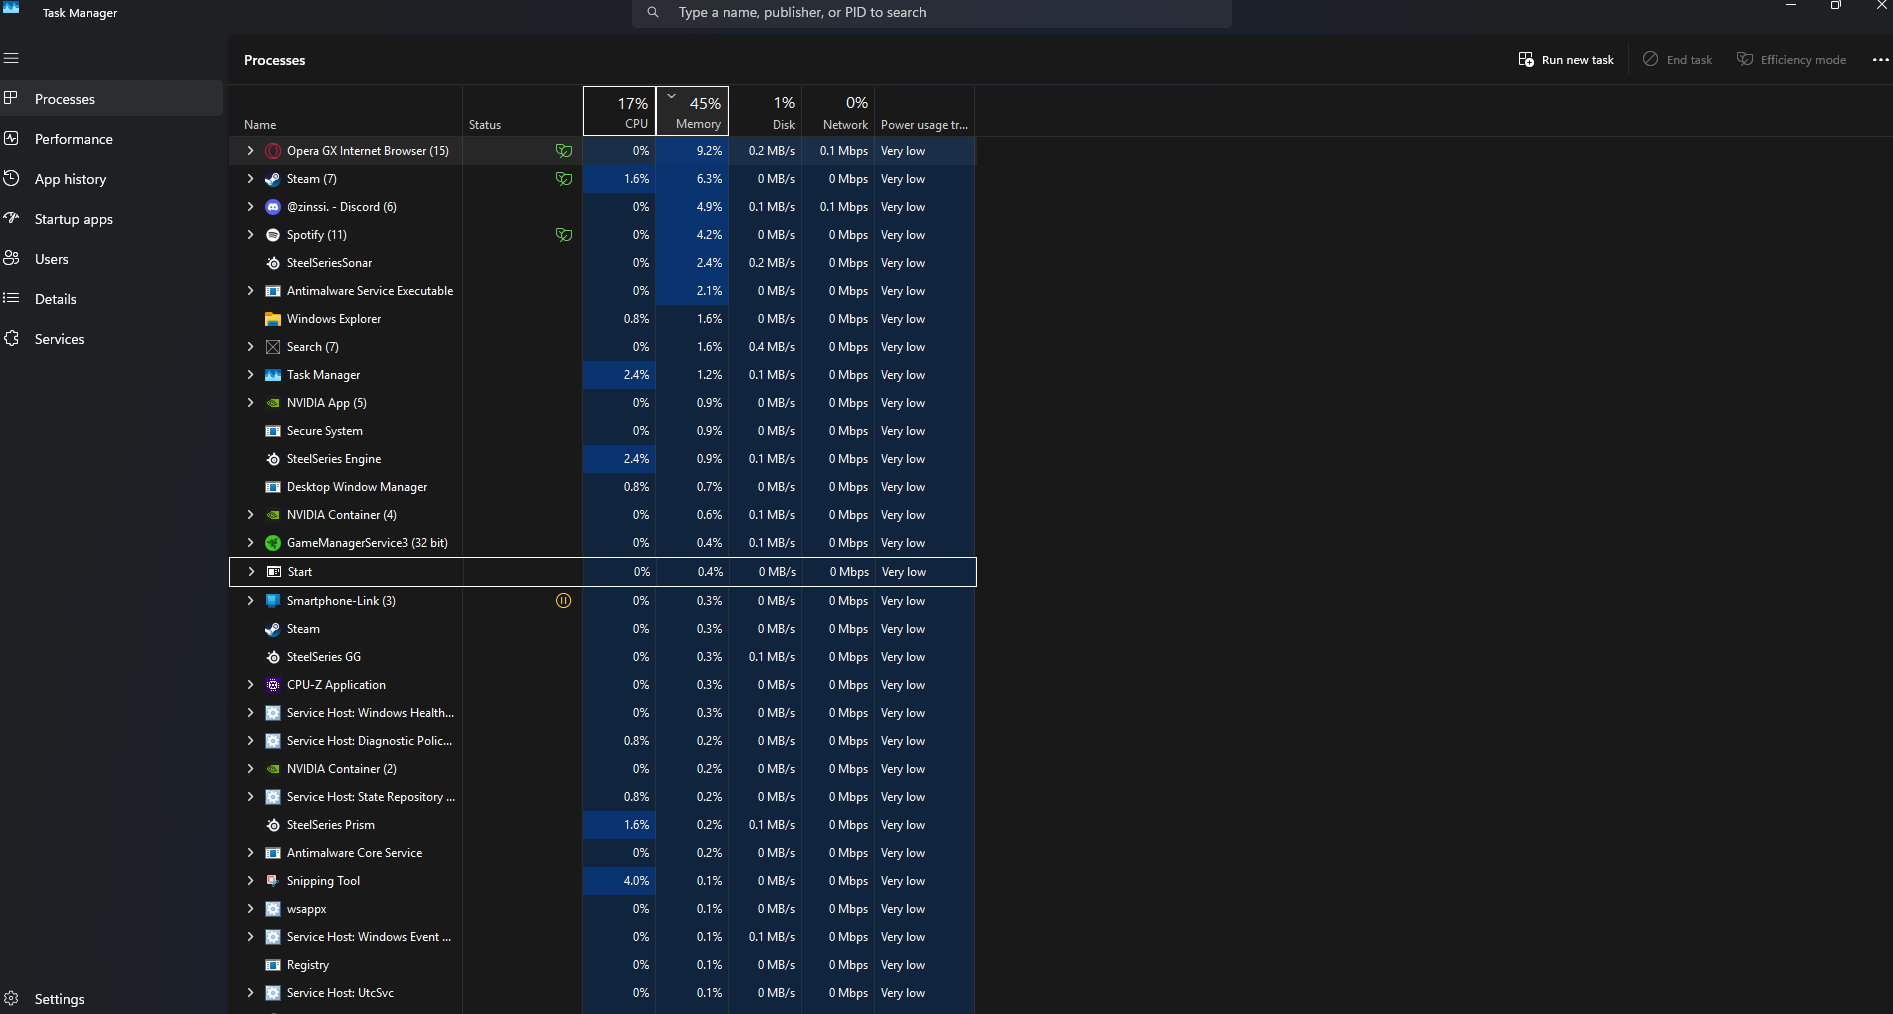
Task: Click the NVIDIA App icon
Action: 273,403
